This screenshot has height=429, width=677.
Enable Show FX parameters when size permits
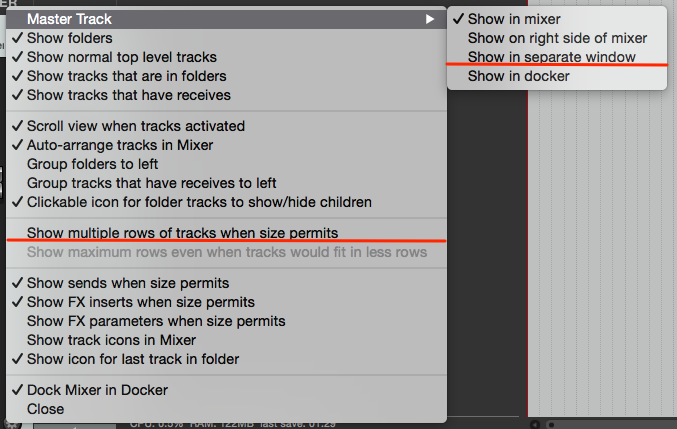click(x=156, y=321)
